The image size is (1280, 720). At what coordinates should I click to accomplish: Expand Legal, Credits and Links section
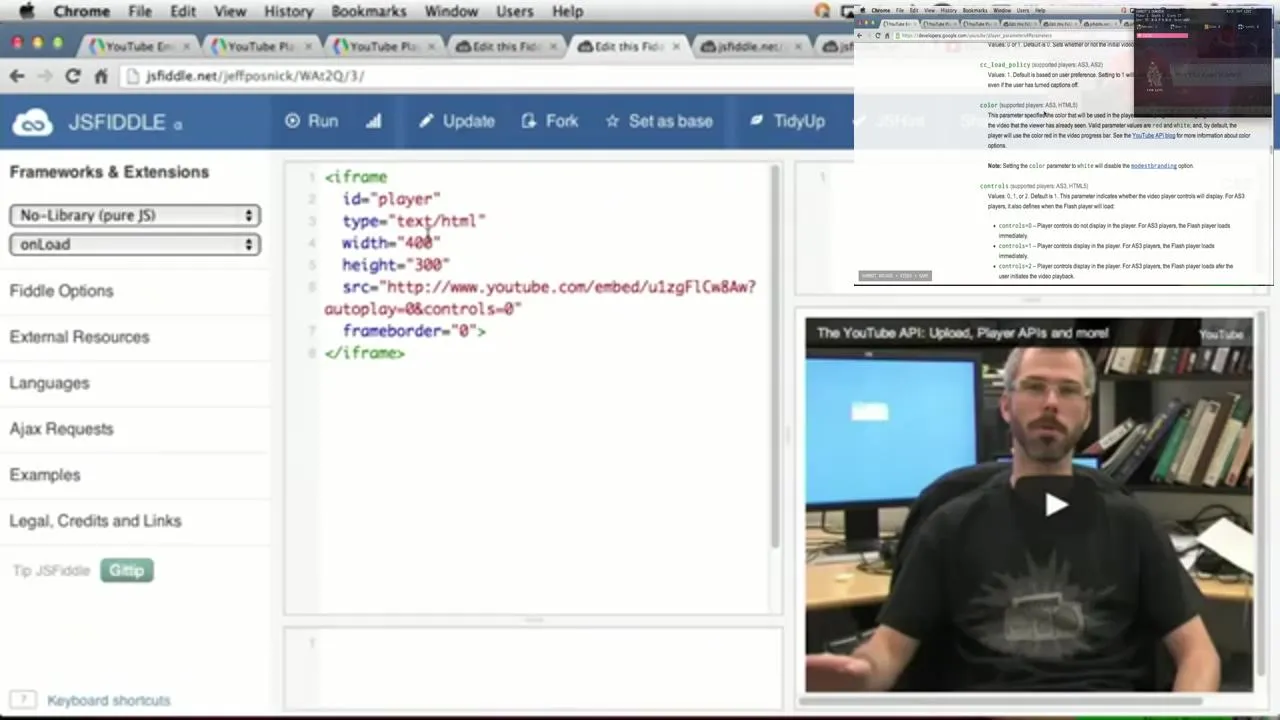(x=95, y=521)
